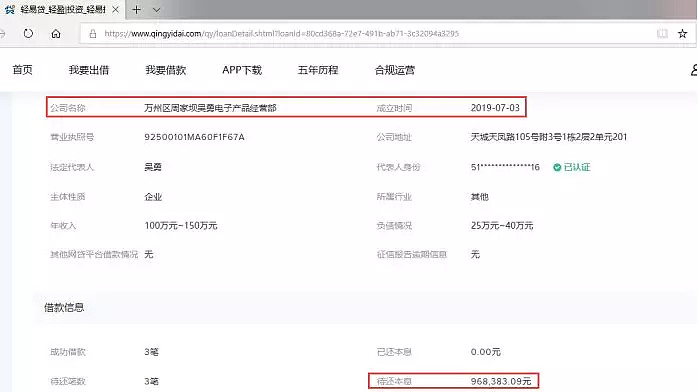The height and width of the screenshot is (392, 698).
Task: Click the 征信报告逾期信息 label
Action: coord(412,255)
